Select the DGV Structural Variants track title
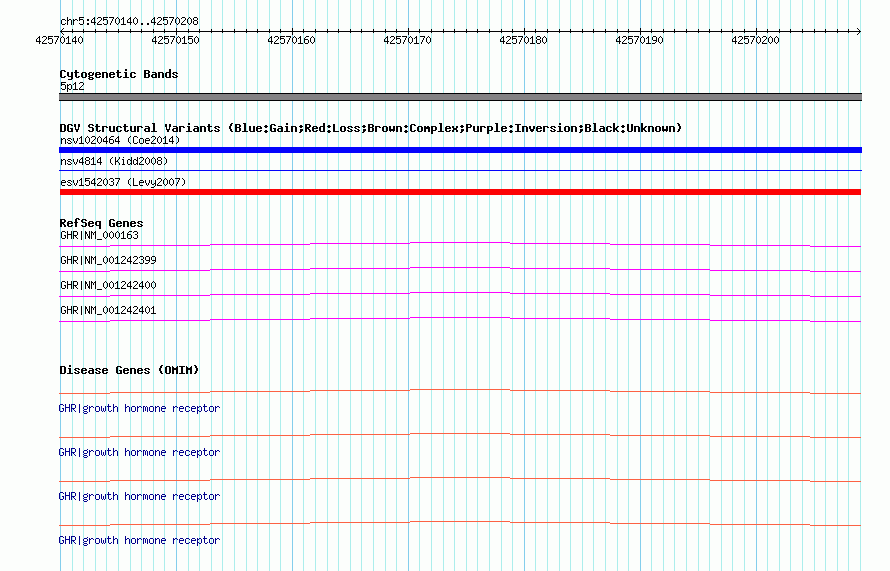 [x=371, y=128]
